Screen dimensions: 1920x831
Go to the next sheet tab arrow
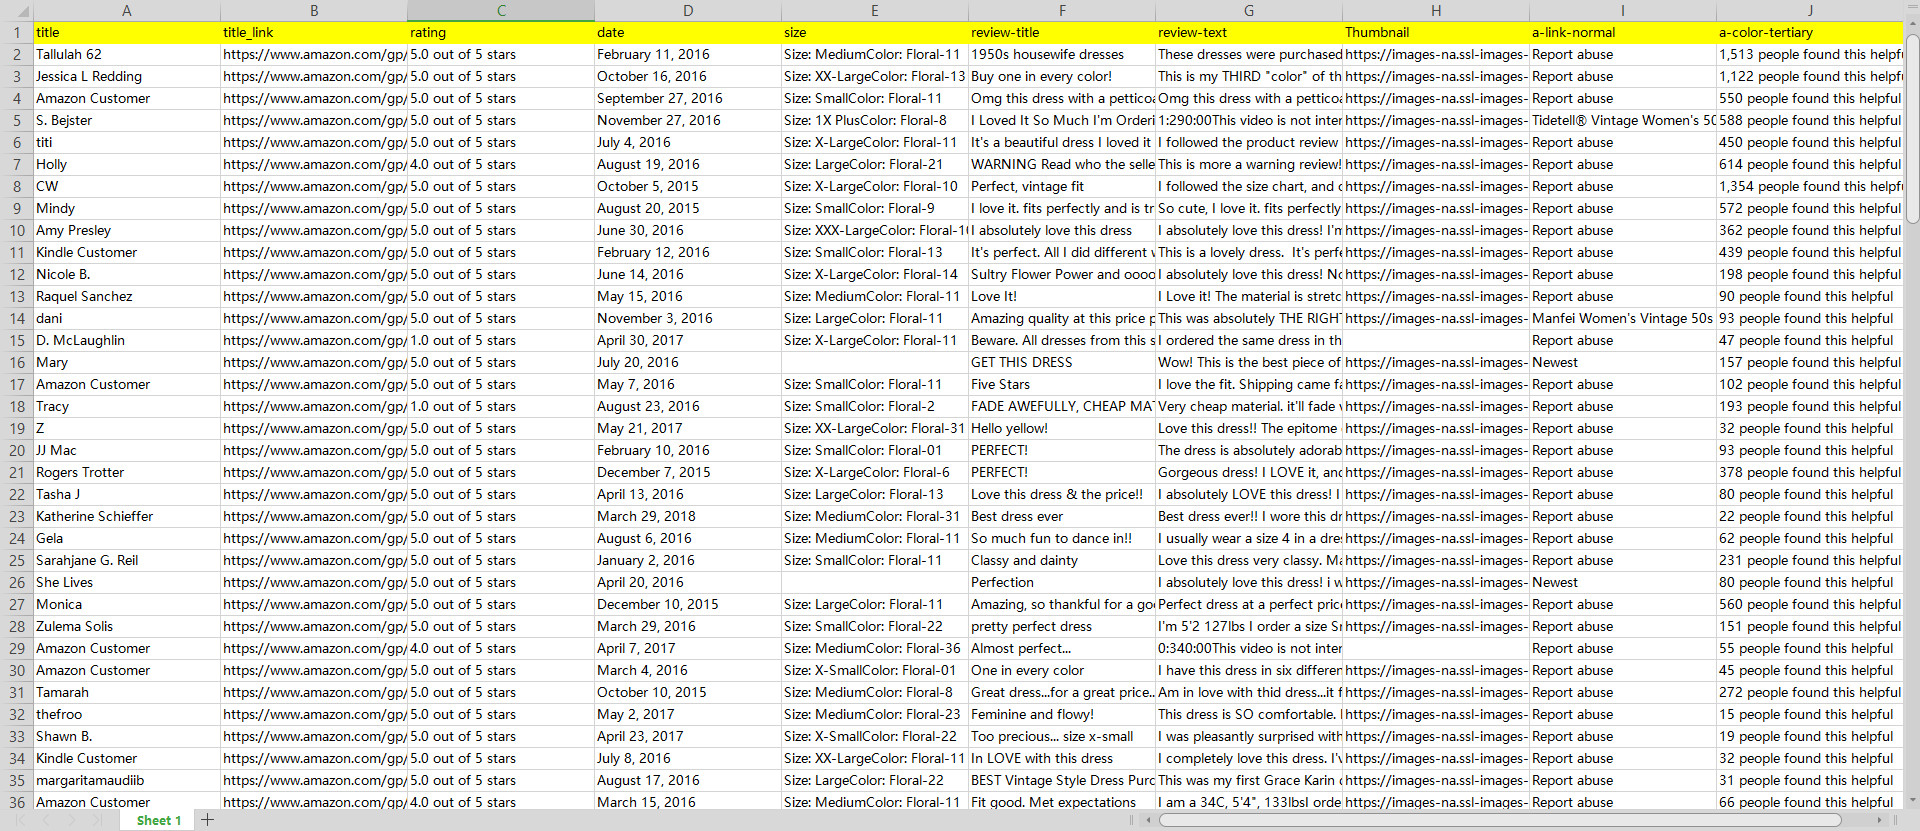click(x=72, y=820)
